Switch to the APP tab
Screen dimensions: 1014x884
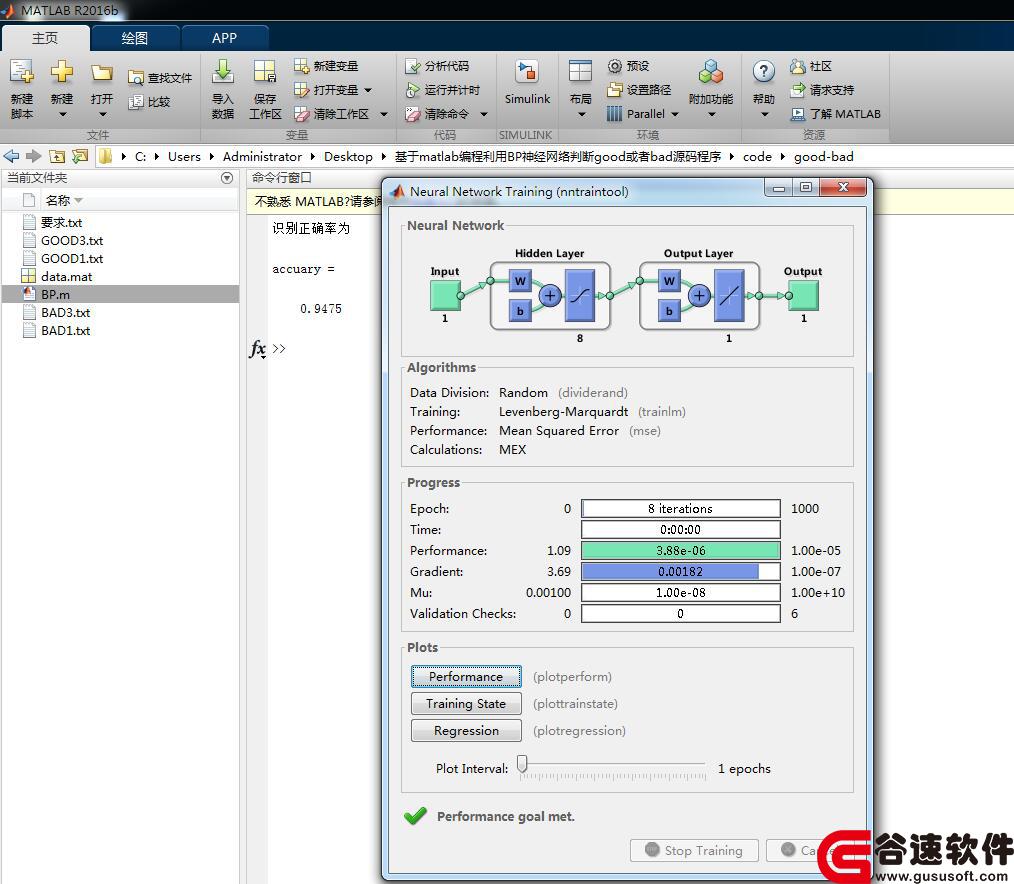tap(224, 38)
